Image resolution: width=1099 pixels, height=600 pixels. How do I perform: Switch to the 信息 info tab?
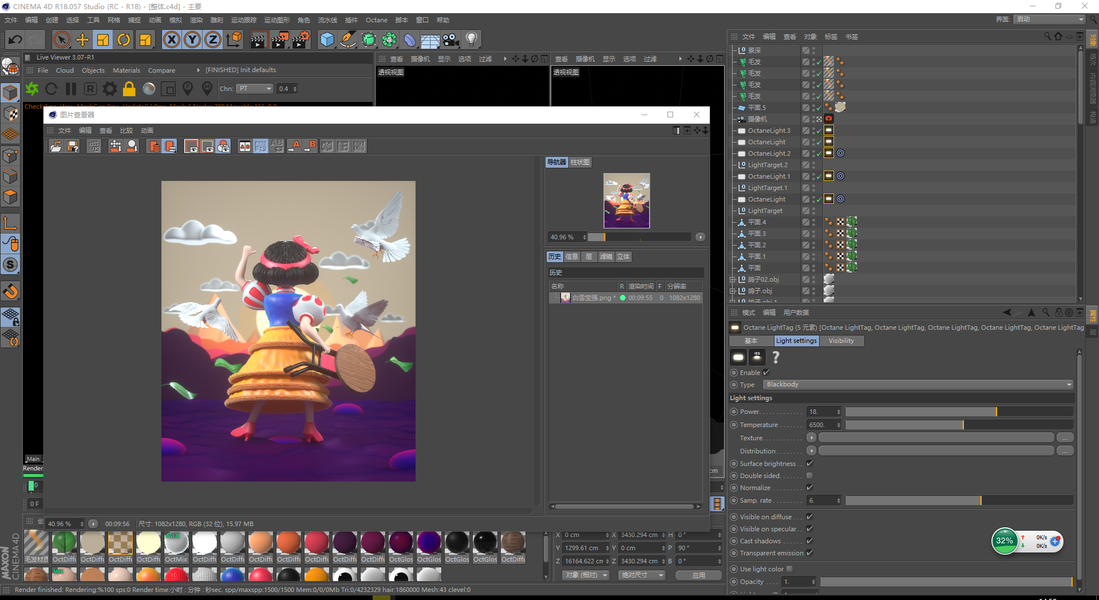click(572, 257)
